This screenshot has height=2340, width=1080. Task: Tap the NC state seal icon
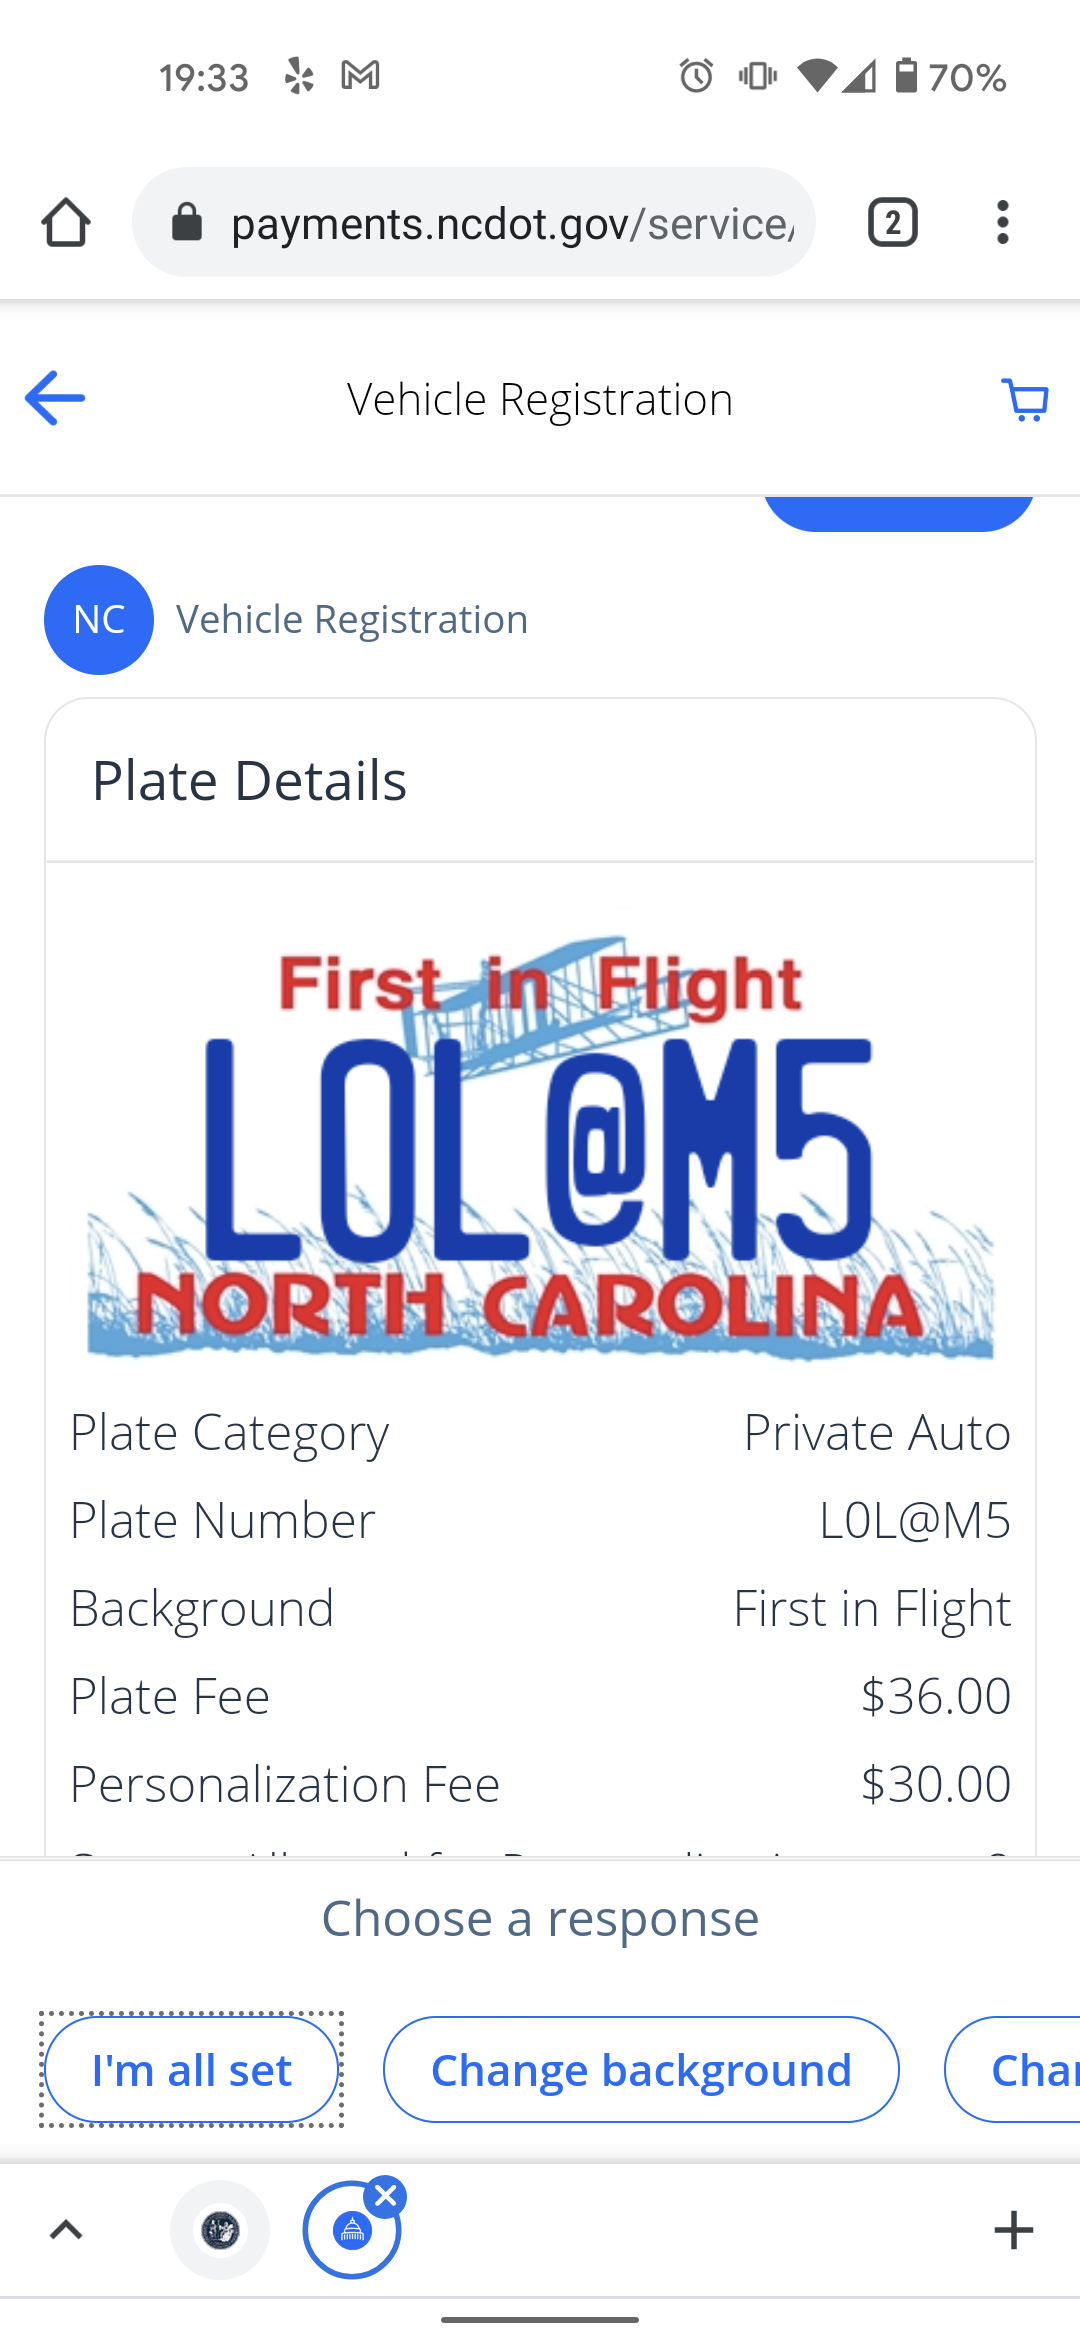pyautogui.click(x=220, y=2230)
